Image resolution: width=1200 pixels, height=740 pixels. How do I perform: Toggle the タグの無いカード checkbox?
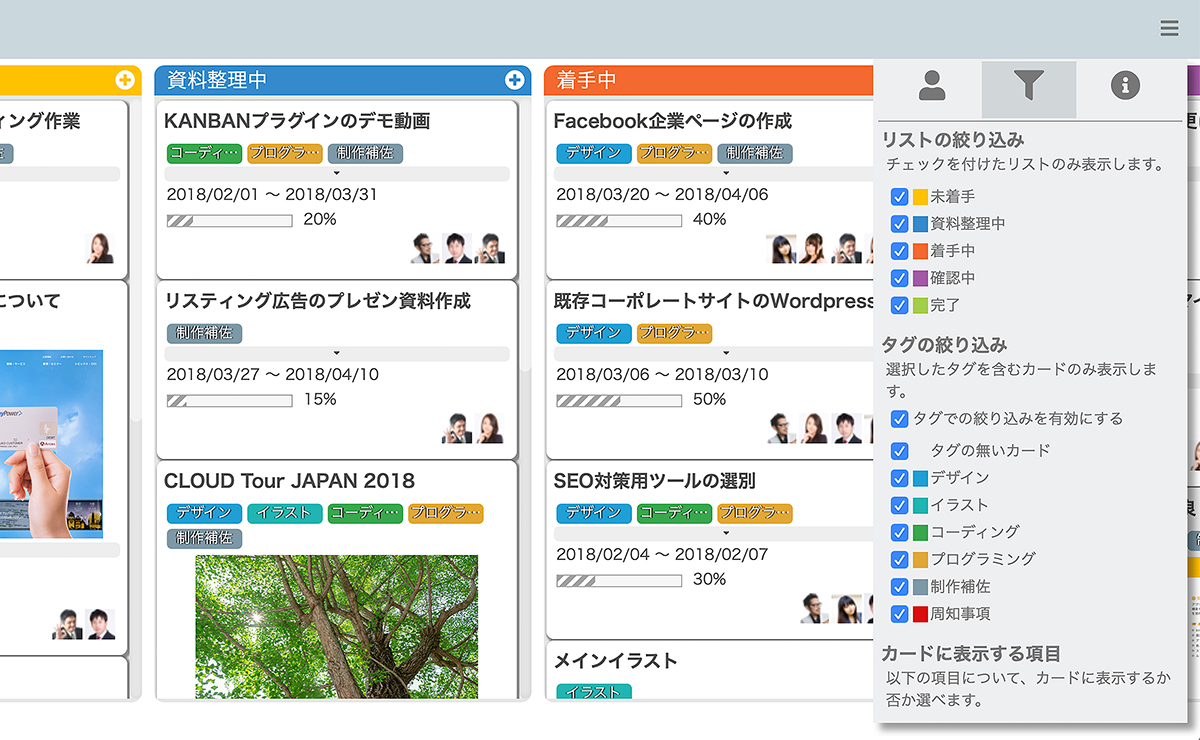[899, 451]
